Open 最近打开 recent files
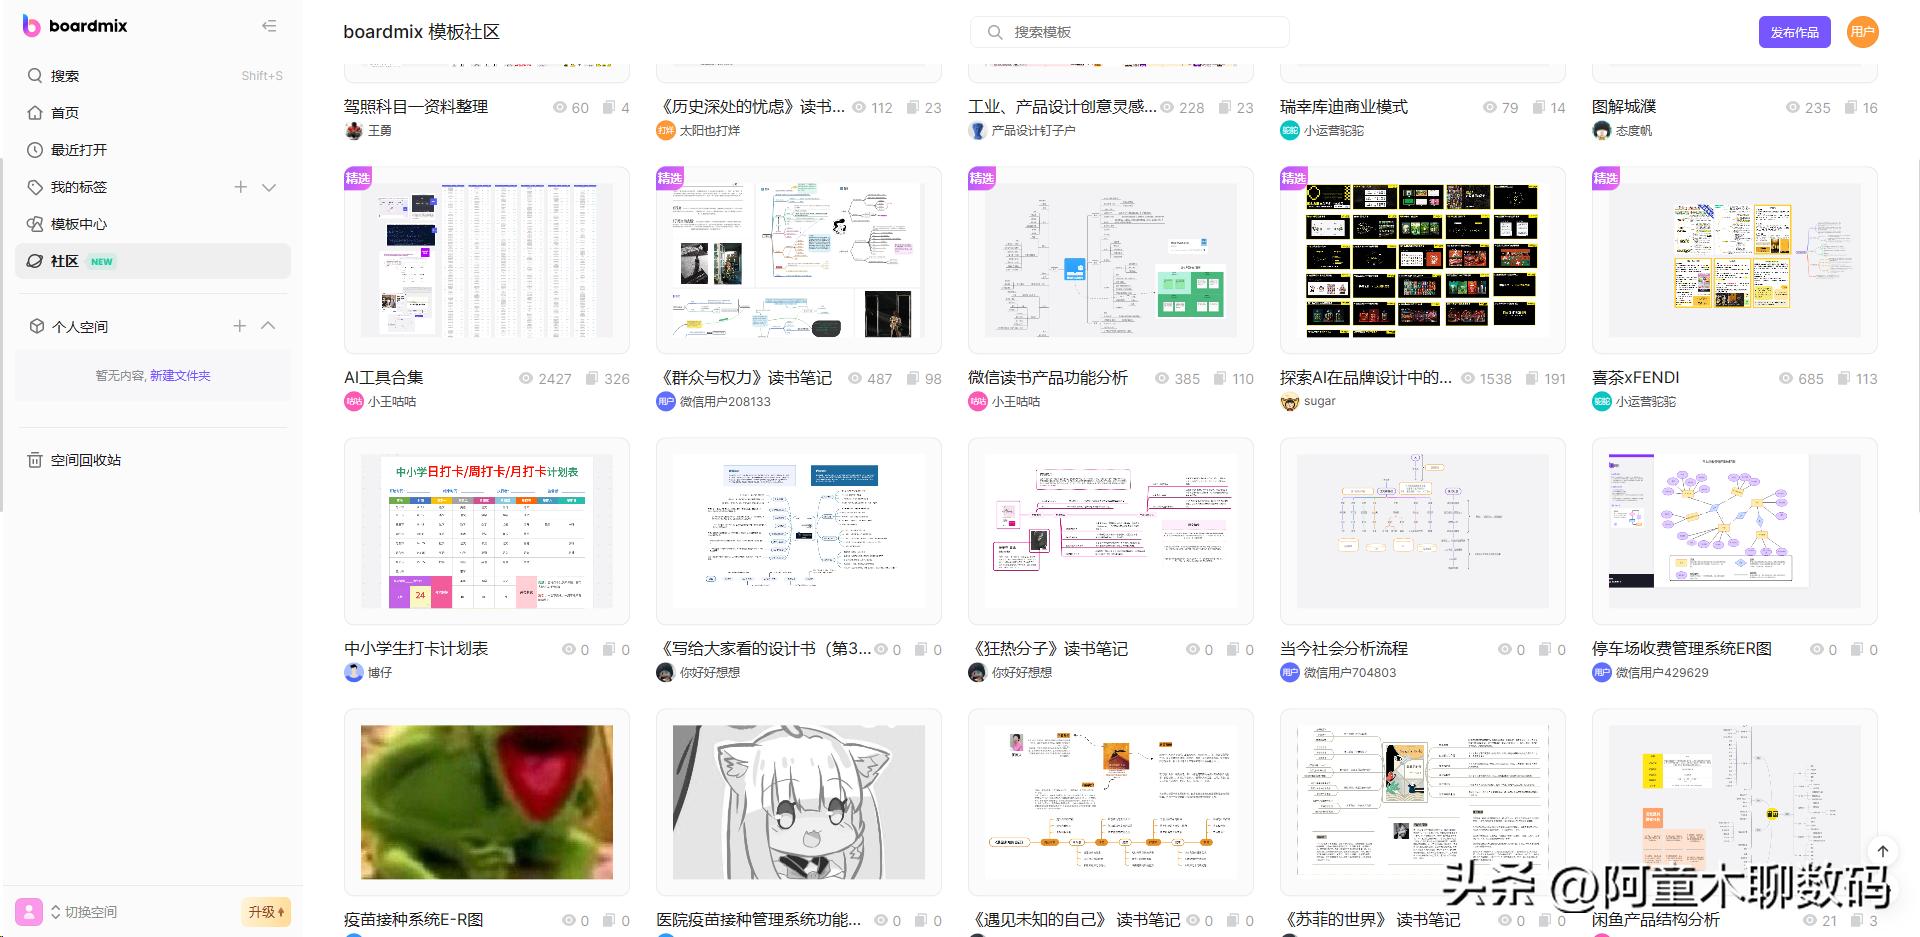Viewport: 1920px width, 937px height. [80, 150]
